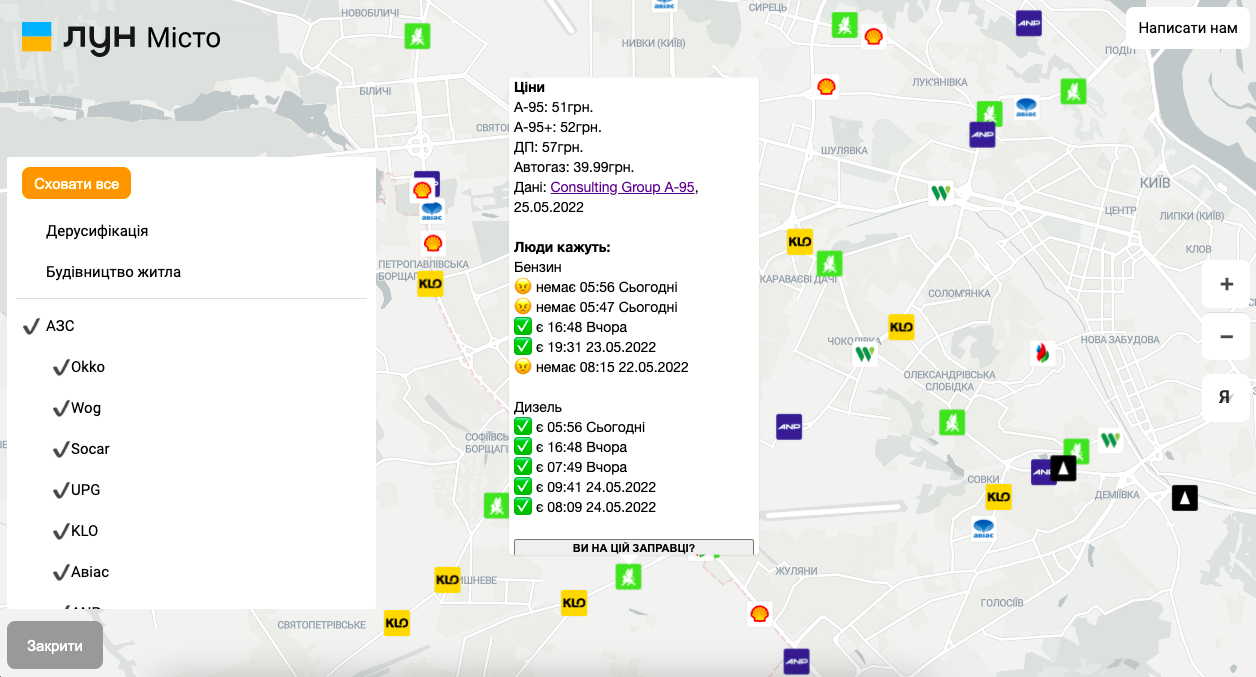
Task: Click the ЛУН Місто logo
Action: [x=121, y=38]
